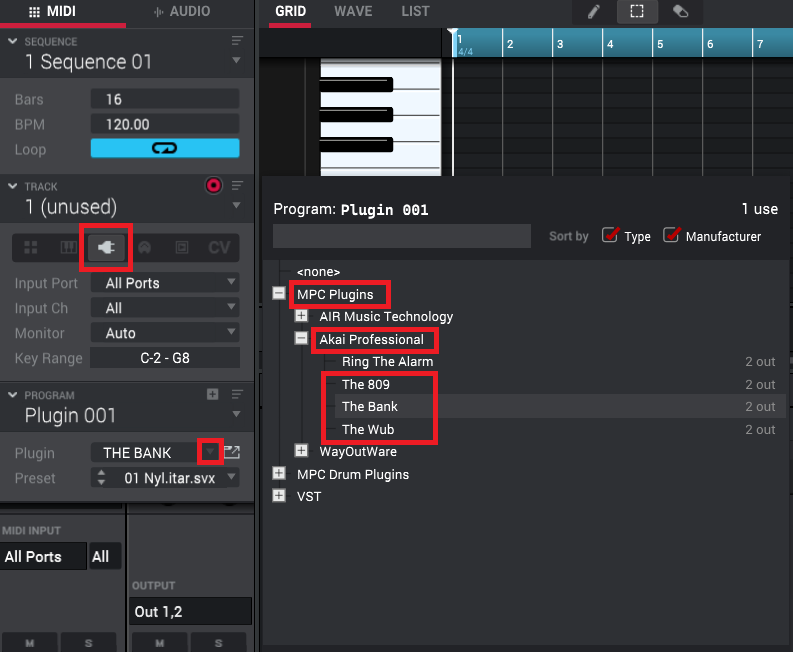Click the Bars value field
This screenshot has height=652, width=793.
click(165, 99)
